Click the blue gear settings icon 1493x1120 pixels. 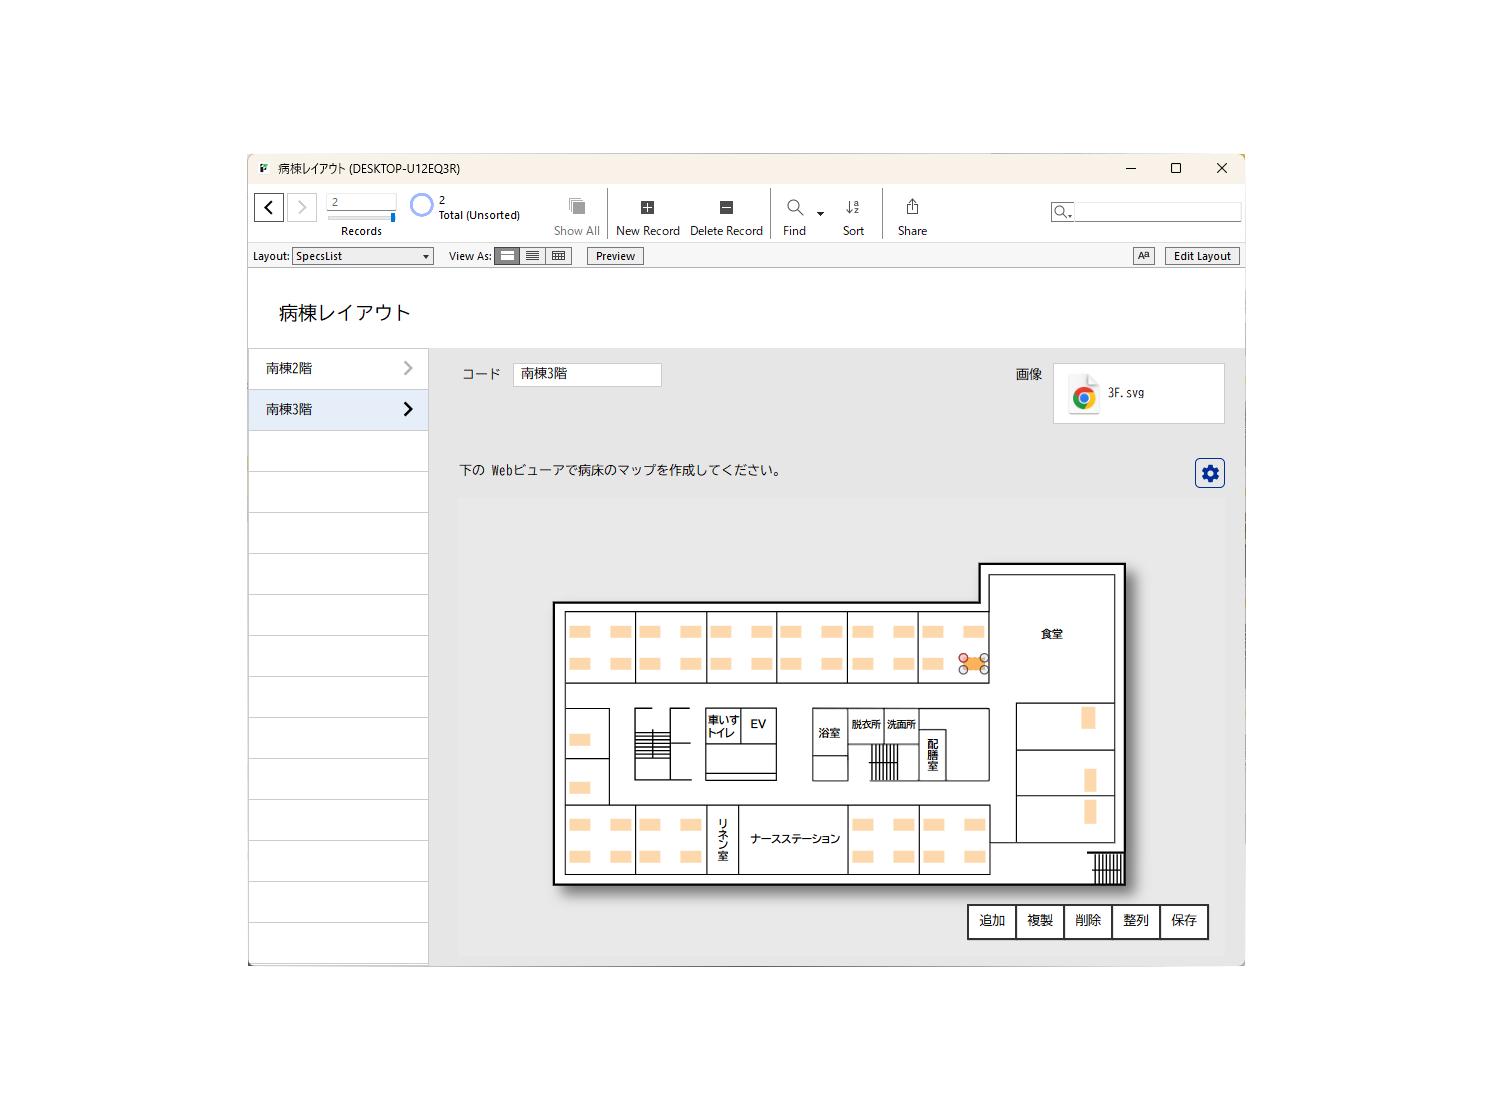tap(1210, 473)
